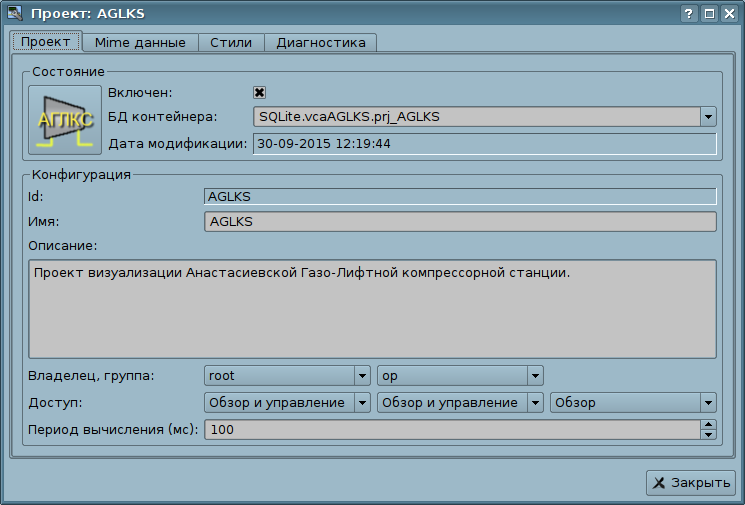This screenshot has height=505, width=745.
Task: Switch to the Mime данные tab
Action: 139,42
